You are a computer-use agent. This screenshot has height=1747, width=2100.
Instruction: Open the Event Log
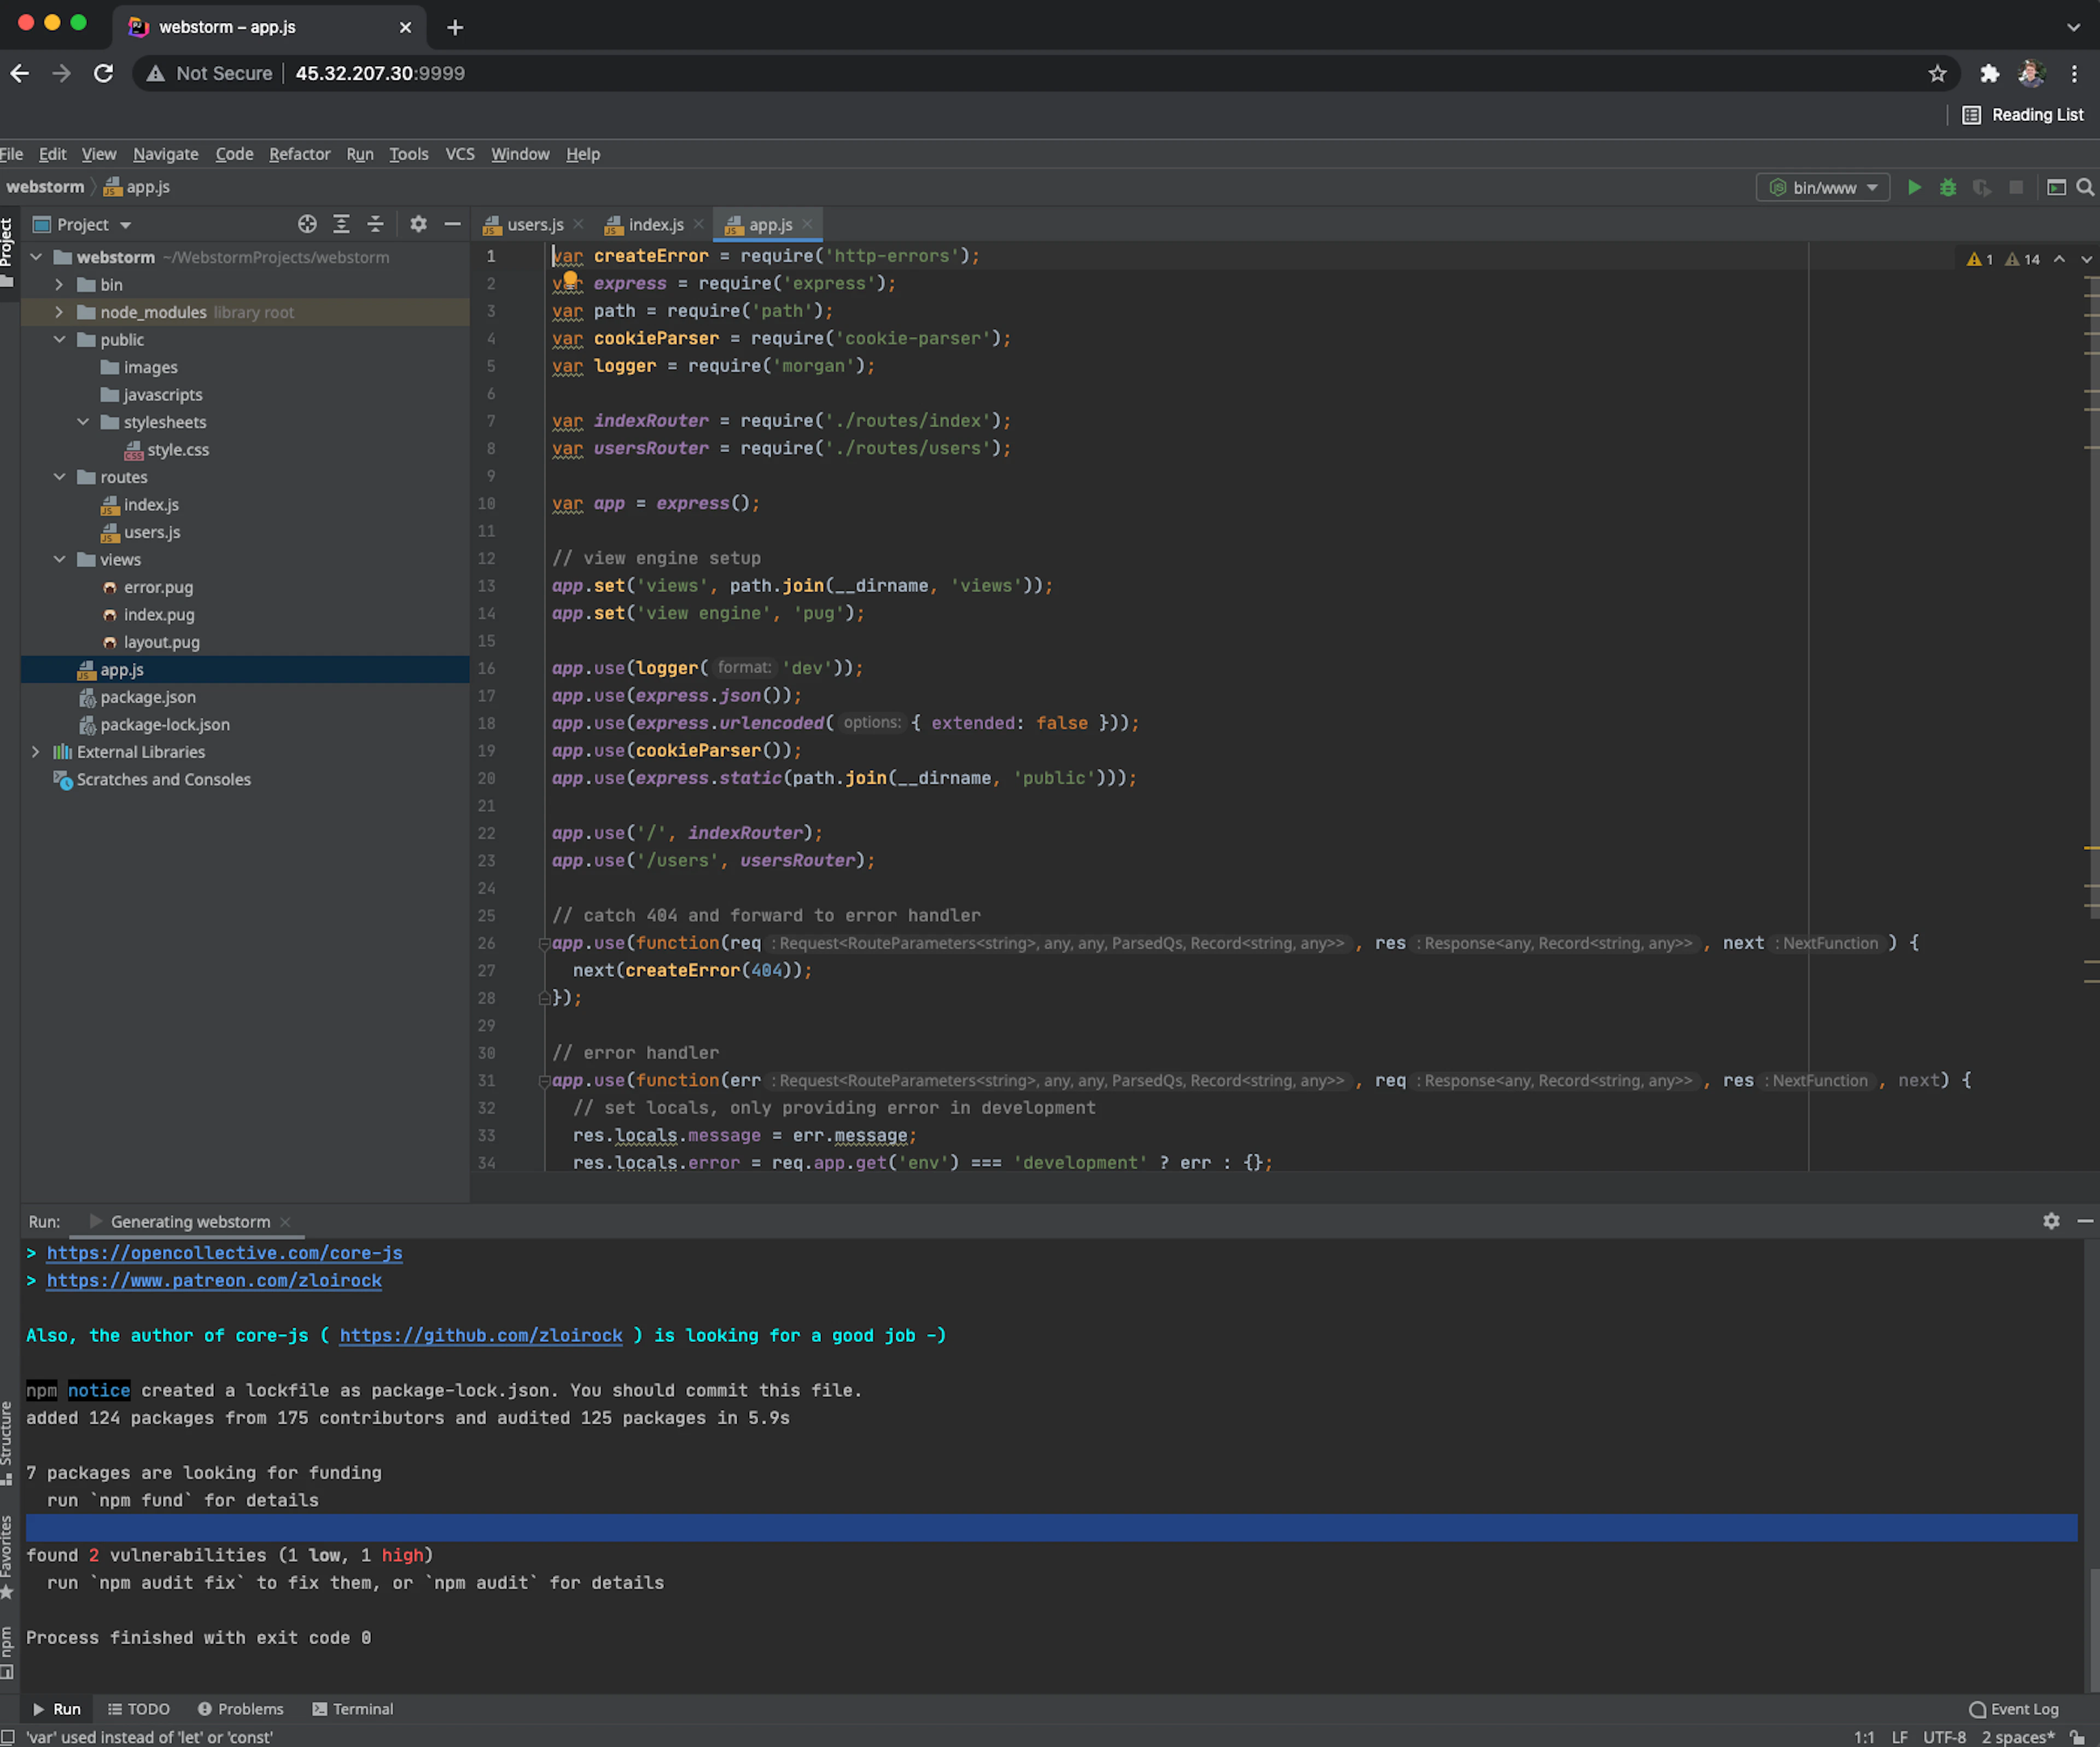[2013, 1709]
